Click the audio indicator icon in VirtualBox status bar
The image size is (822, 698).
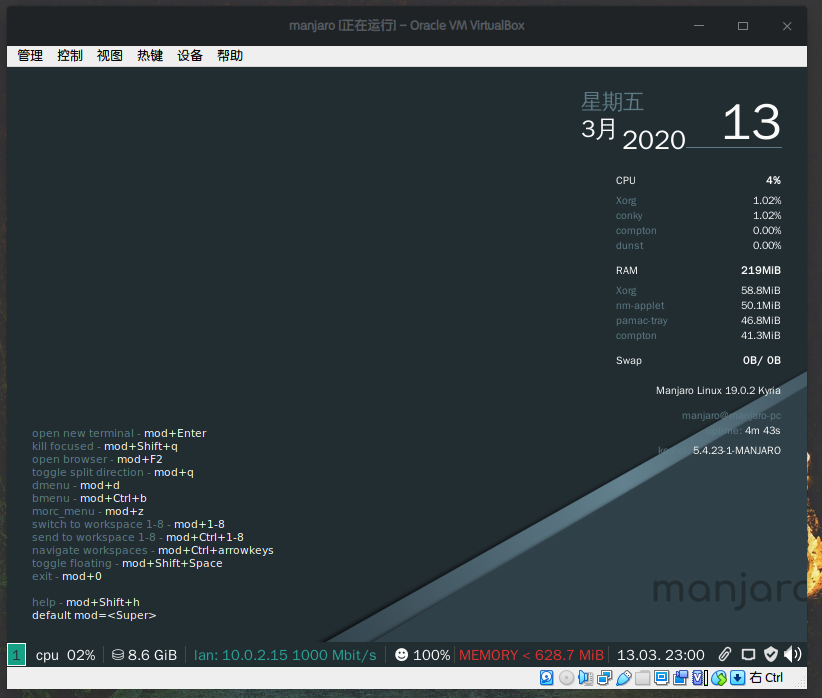[x=585, y=678]
